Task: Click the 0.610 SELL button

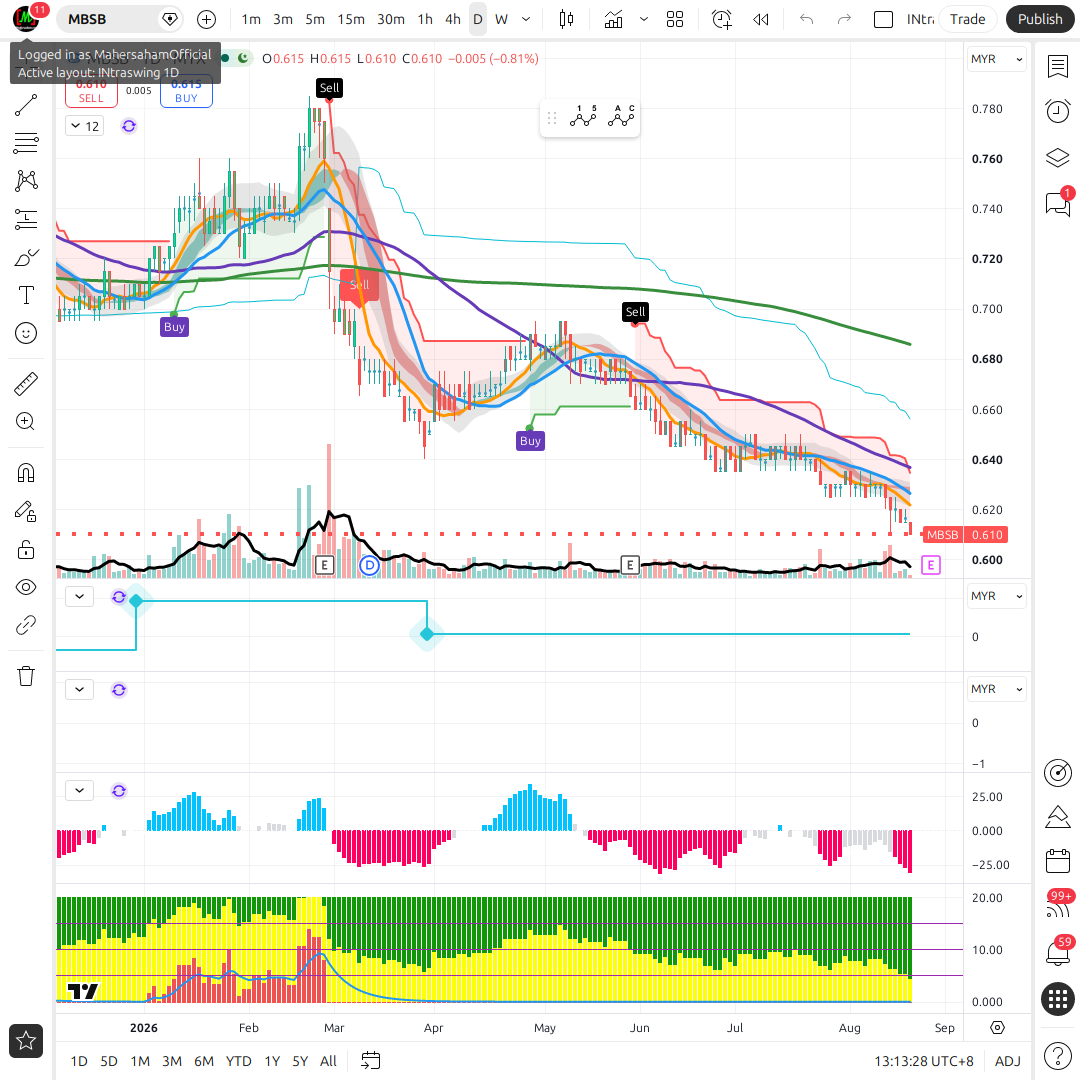Action: (x=91, y=92)
